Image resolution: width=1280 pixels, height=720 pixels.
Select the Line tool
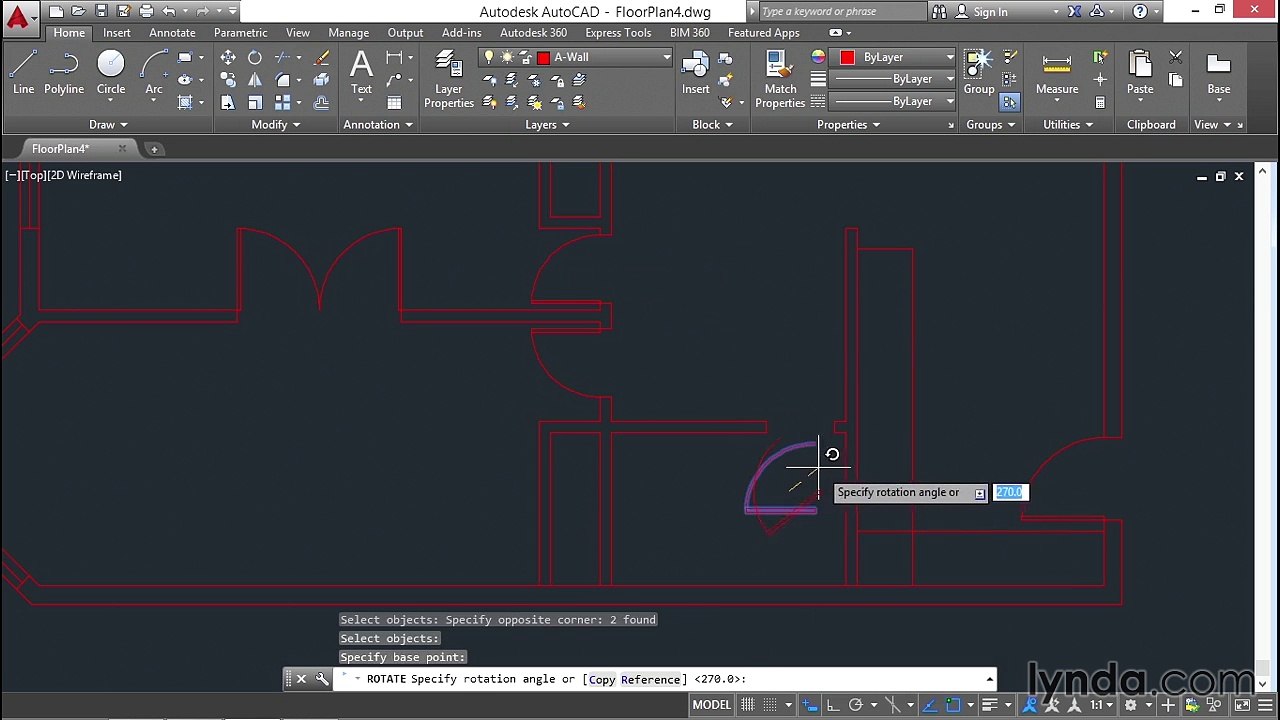pos(23,74)
